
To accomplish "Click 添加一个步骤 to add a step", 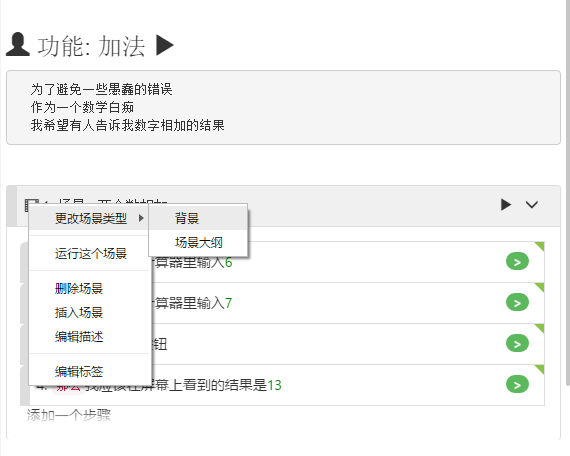I will click(68, 415).
